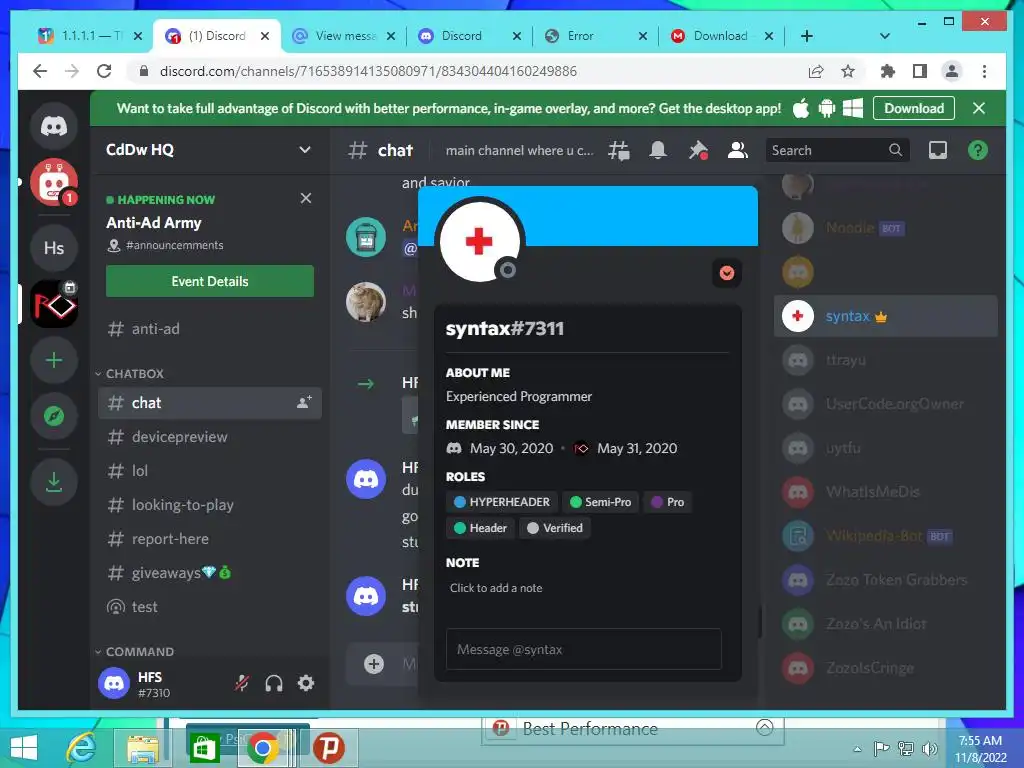Open Threads icon in channel header
The height and width of the screenshot is (768, 1024).
pos(618,150)
